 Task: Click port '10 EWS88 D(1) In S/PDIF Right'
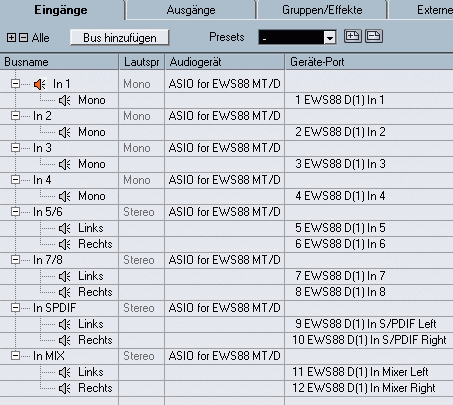(369, 340)
